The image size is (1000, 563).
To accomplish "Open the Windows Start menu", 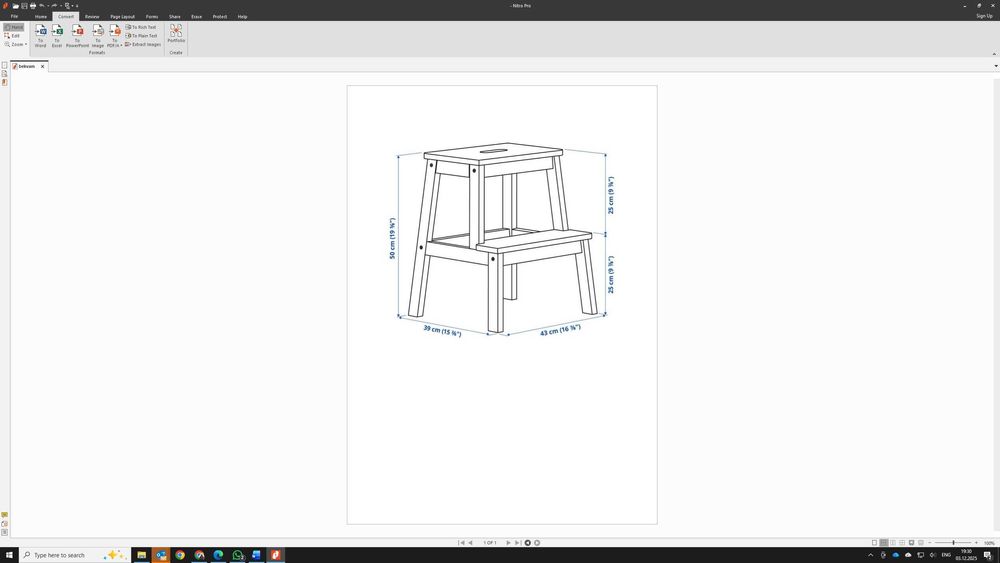I will (x=9, y=555).
